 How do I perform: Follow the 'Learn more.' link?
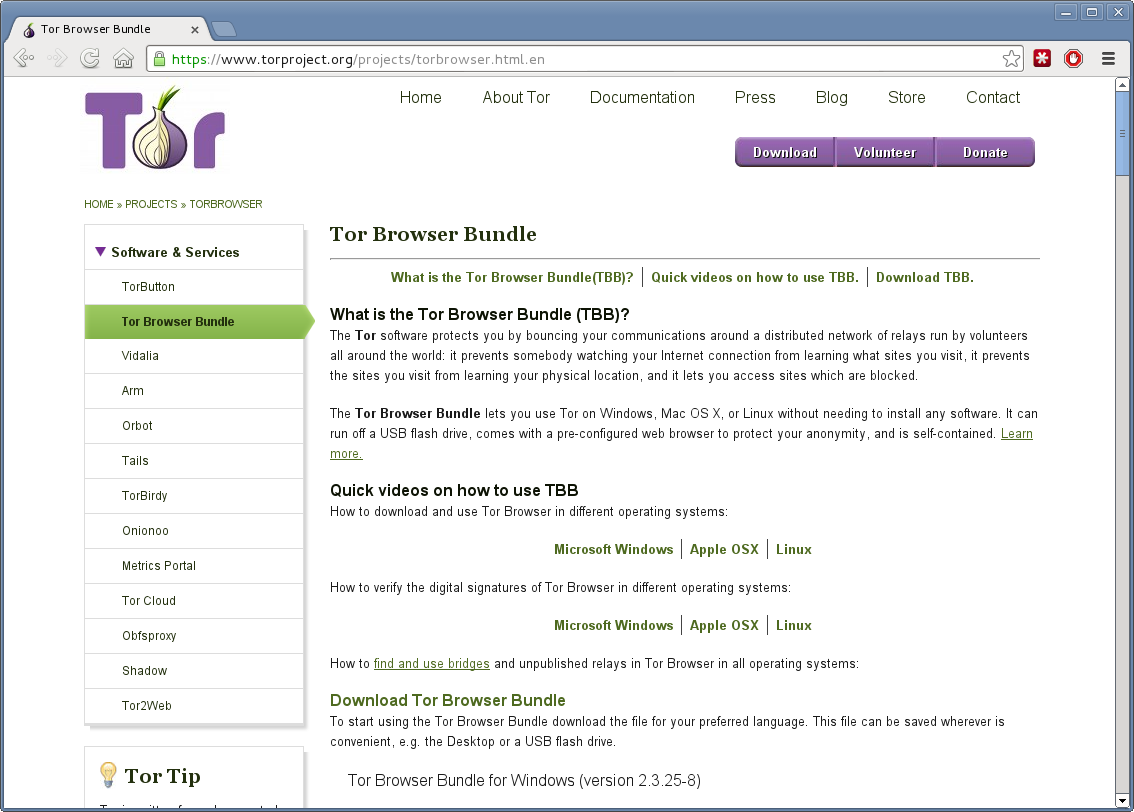click(1016, 434)
